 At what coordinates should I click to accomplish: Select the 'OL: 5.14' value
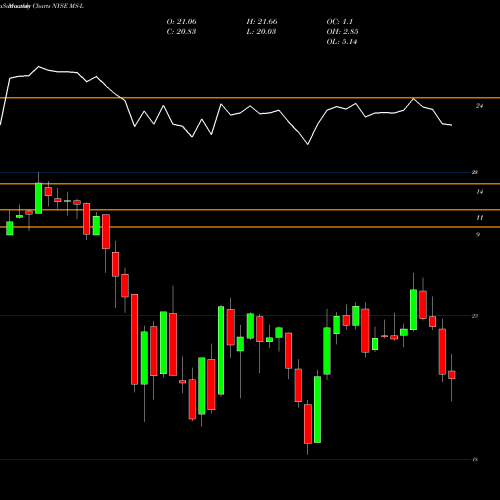pos(342,42)
